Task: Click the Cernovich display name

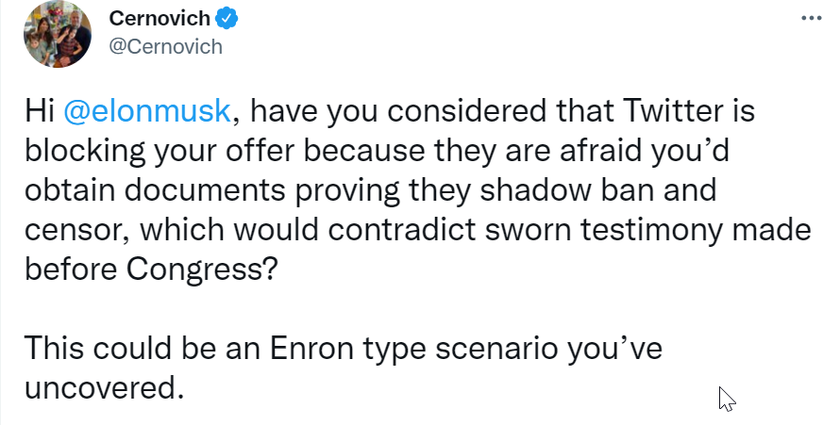Action: click(160, 19)
